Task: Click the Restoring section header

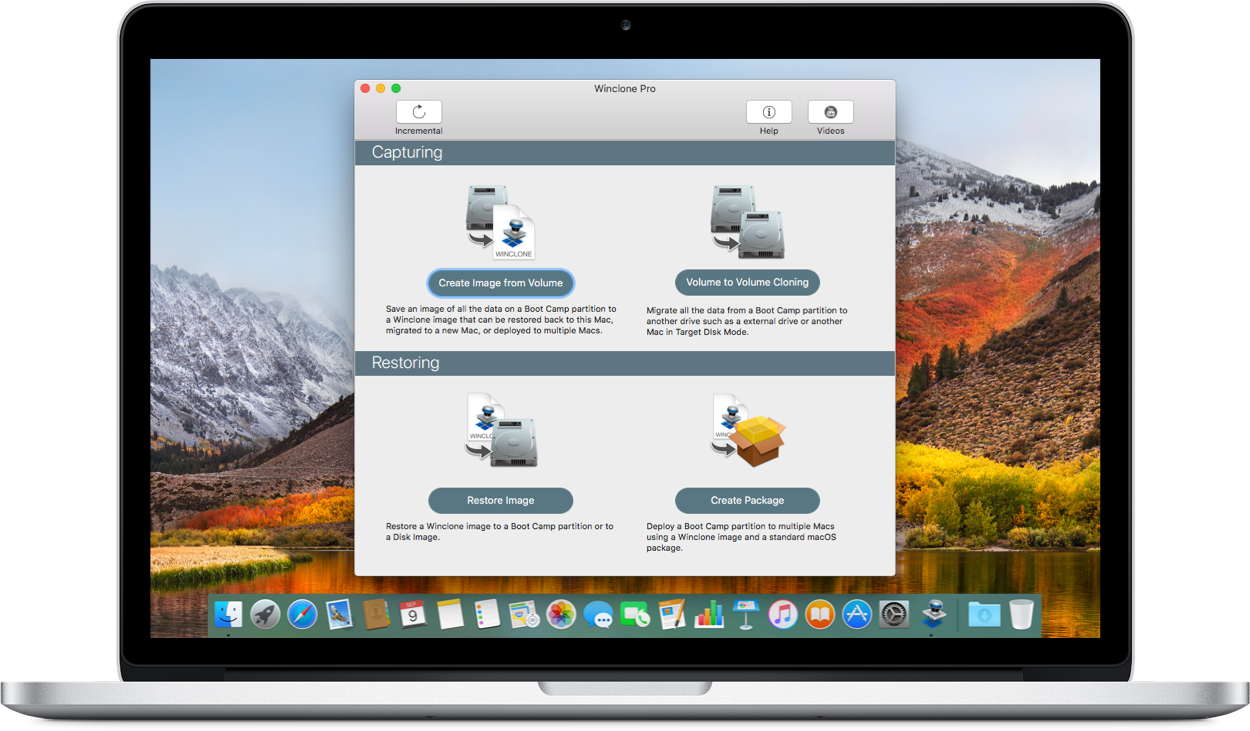Action: tap(625, 363)
